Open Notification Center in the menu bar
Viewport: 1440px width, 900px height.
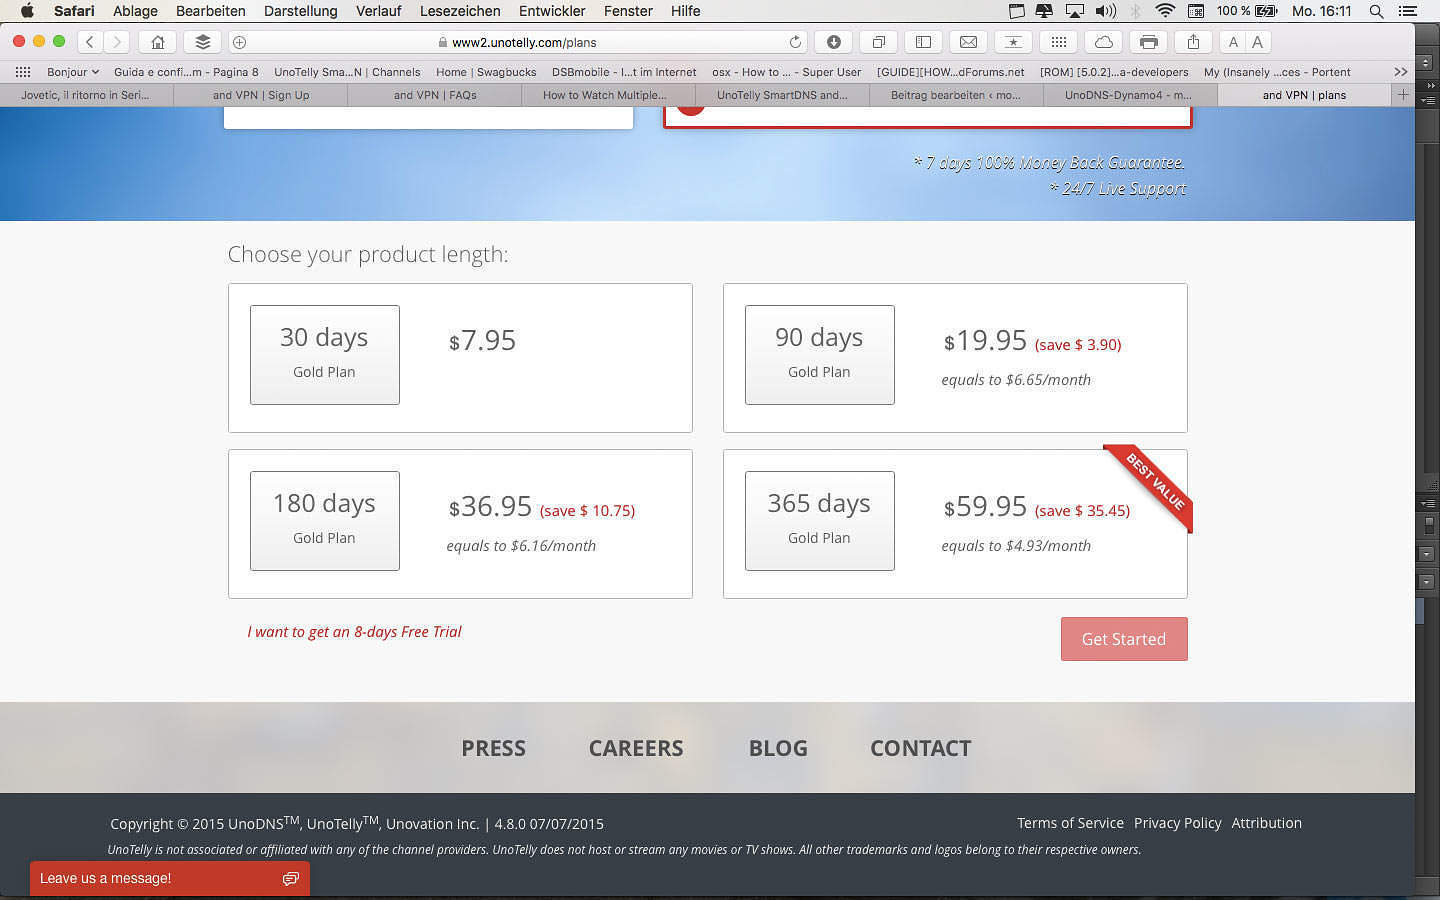click(1408, 11)
